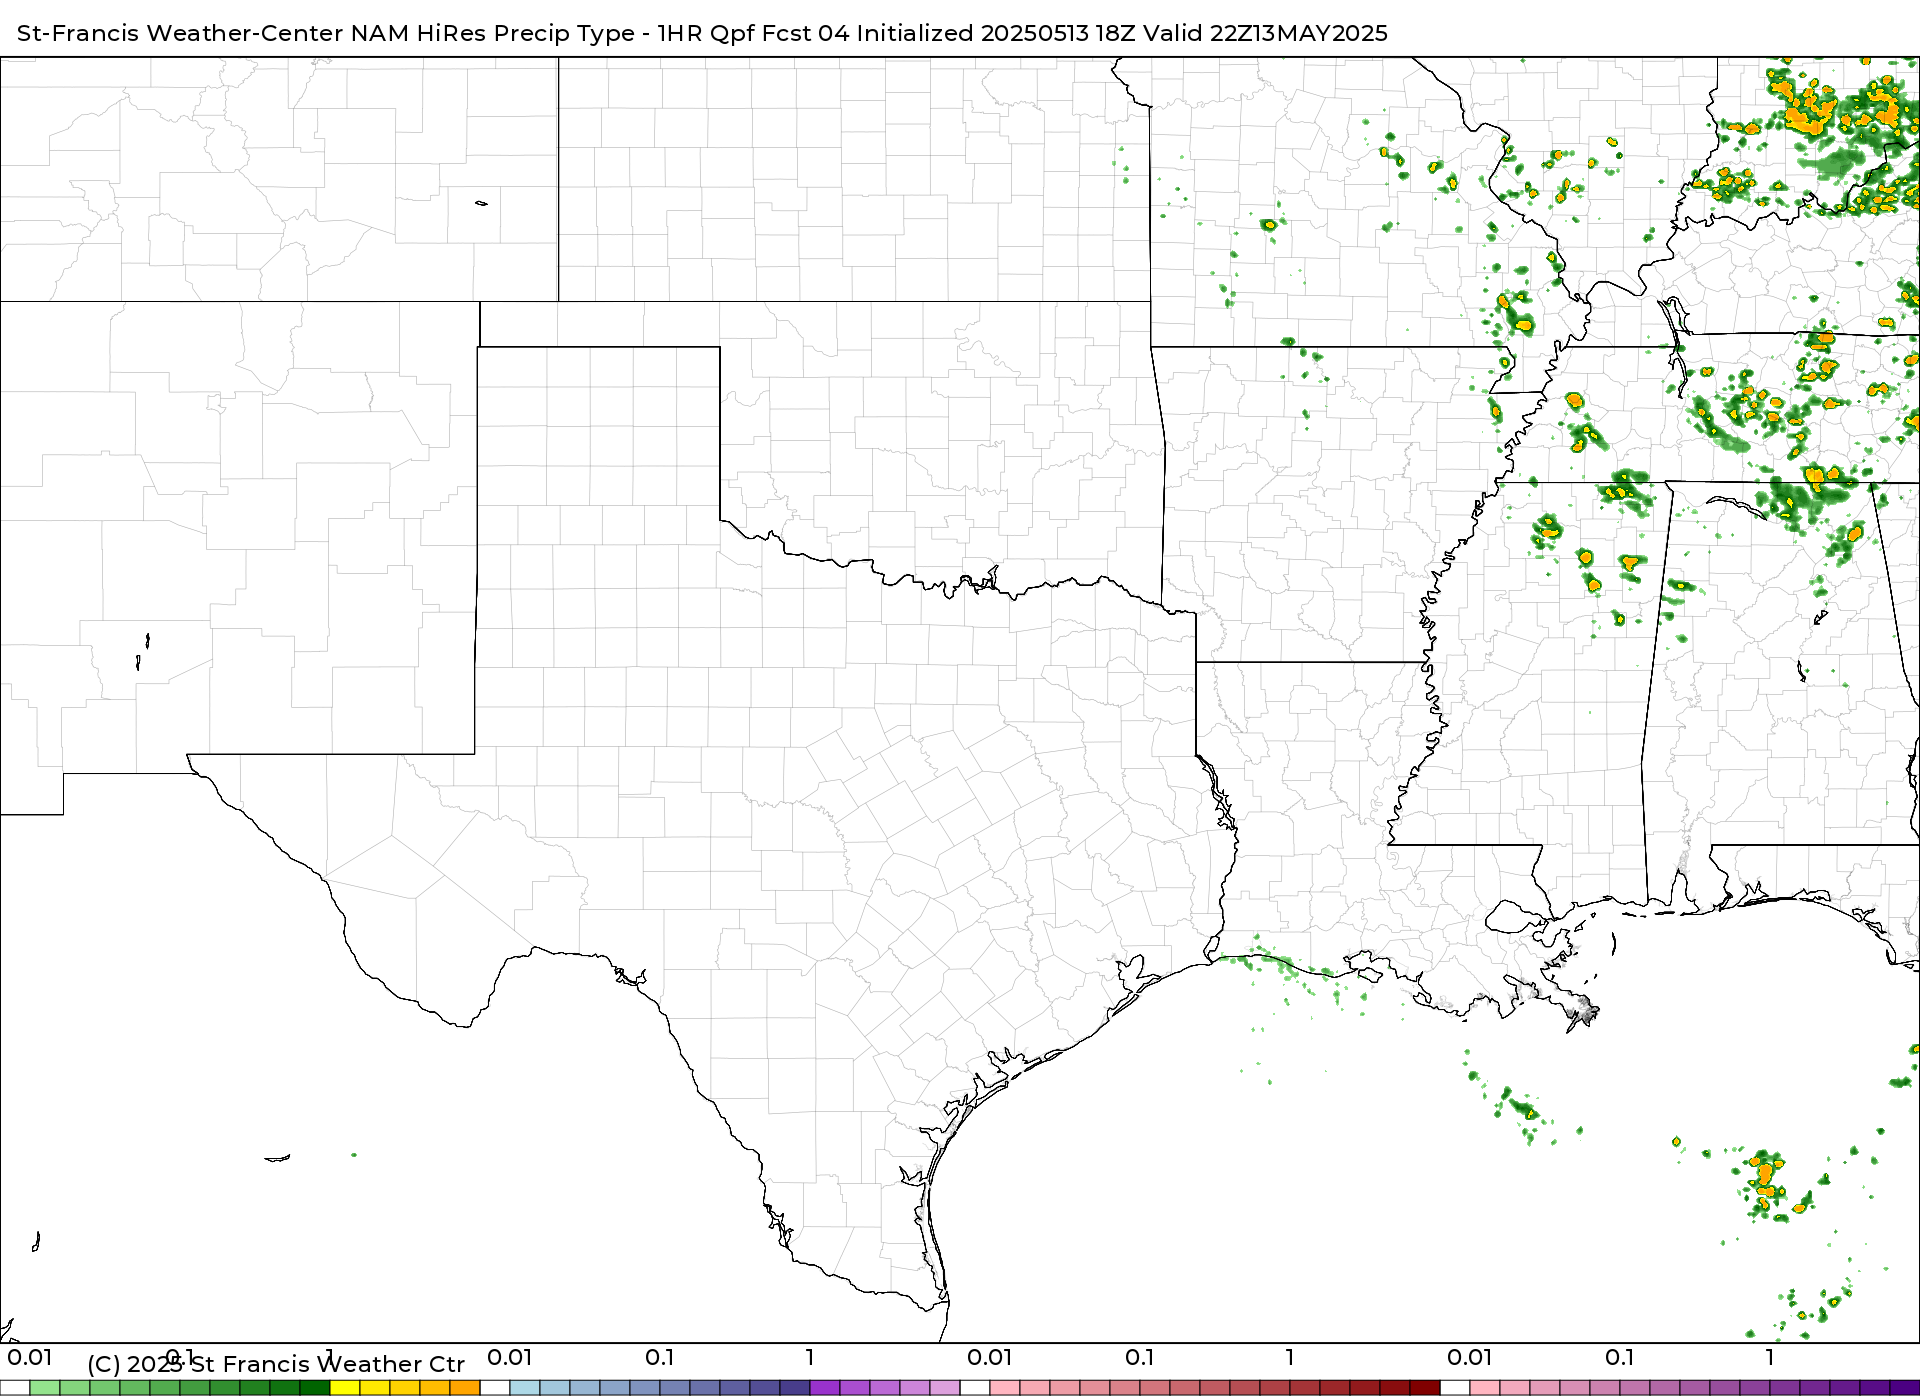Select the darkest maroon legend swatch
Screen dimensions: 1920x1400
click(1425, 1388)
